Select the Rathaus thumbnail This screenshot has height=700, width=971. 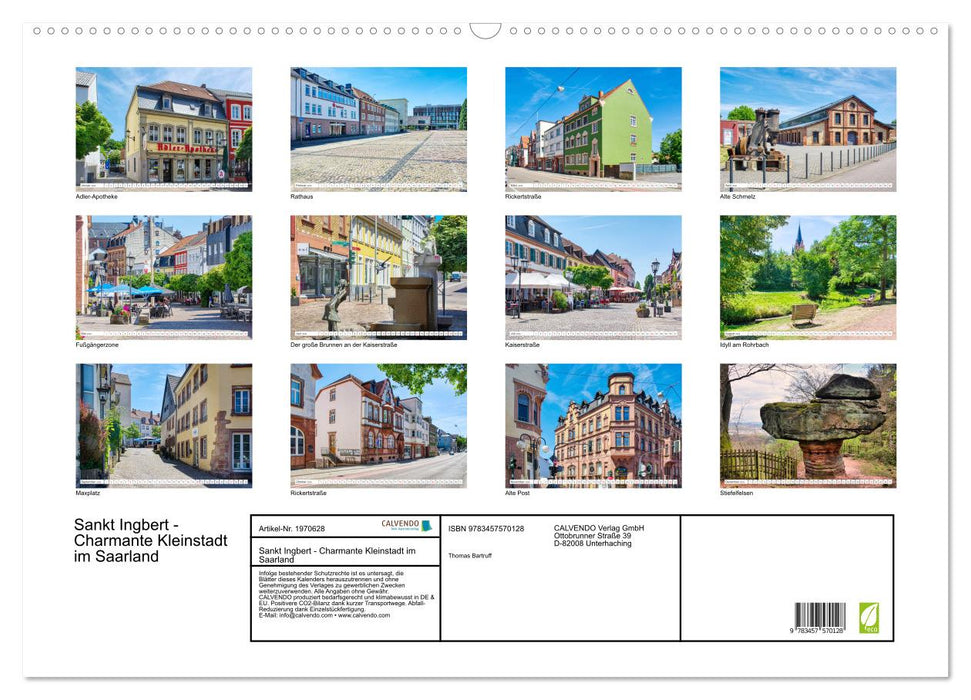coord(378,126)
